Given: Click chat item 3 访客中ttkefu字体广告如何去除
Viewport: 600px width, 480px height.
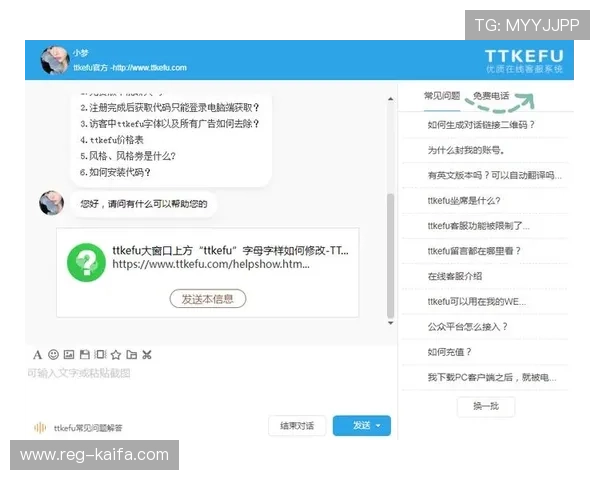Looking at the screenshot, I should click(170, 124).
